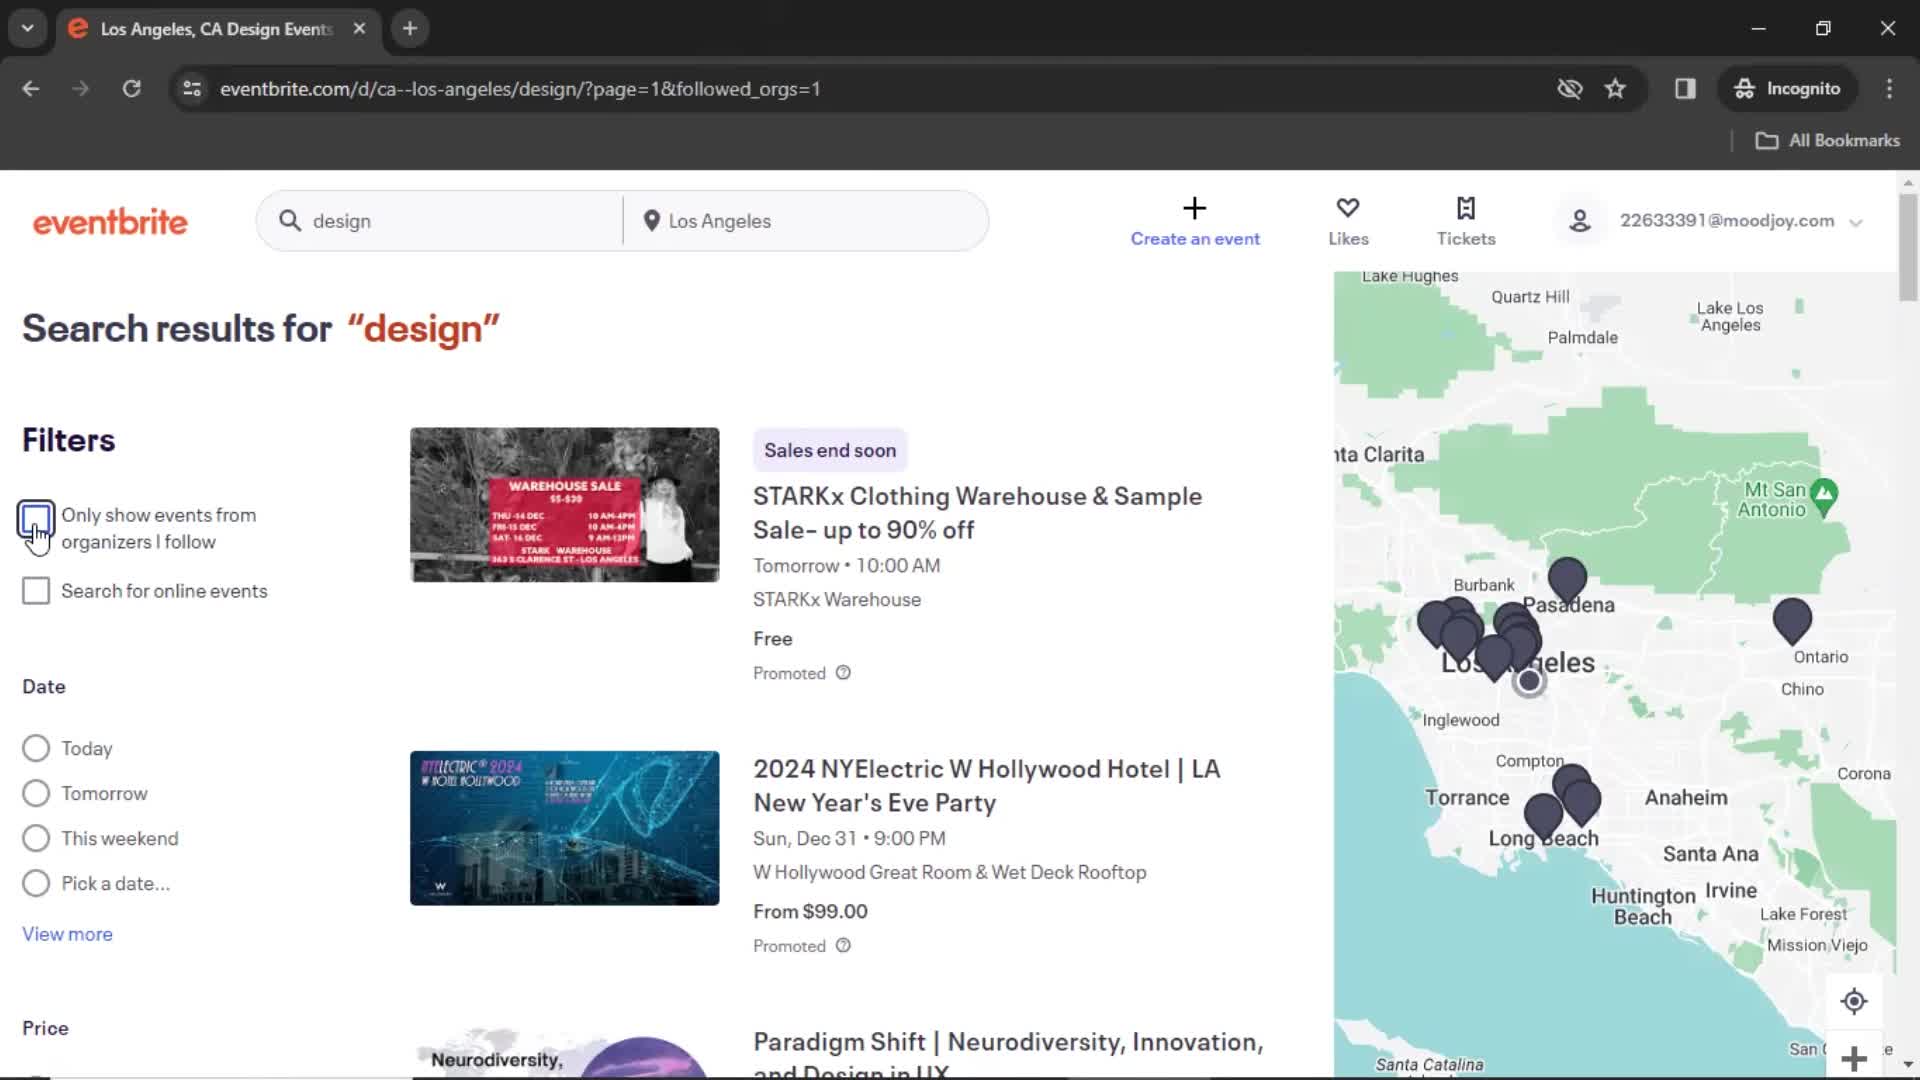This screenshot has height=1080, width=1920.
Task: Click the eventbrite logo
Action: coord(110,221)
